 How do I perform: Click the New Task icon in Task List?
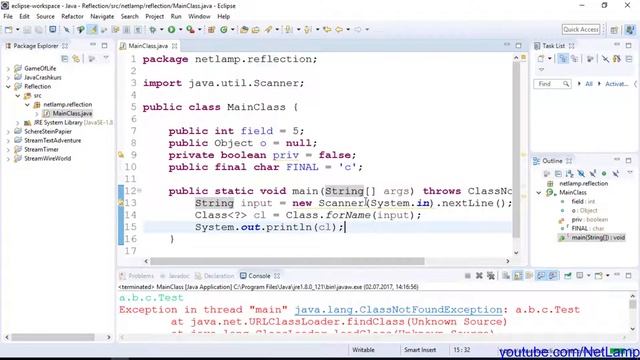(541, 59)
